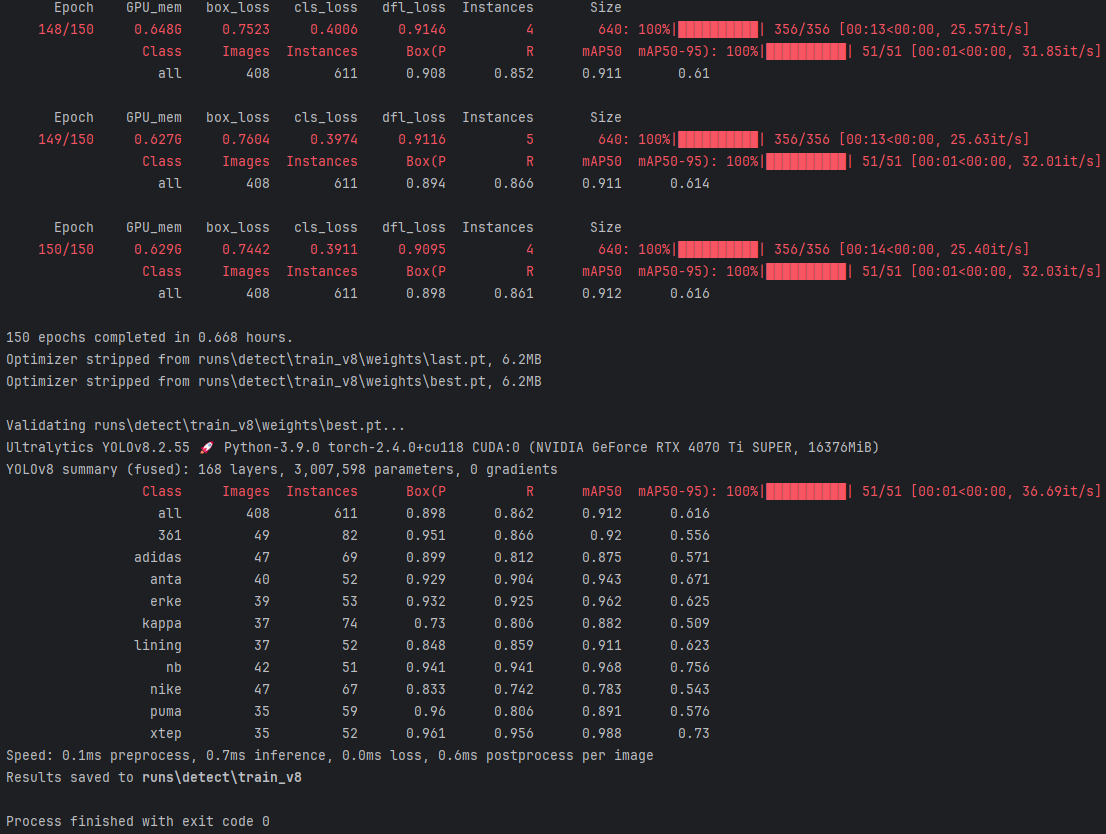Click nb mAP50-95 value 0.756

pyautogui.click(x=690, y=667)
